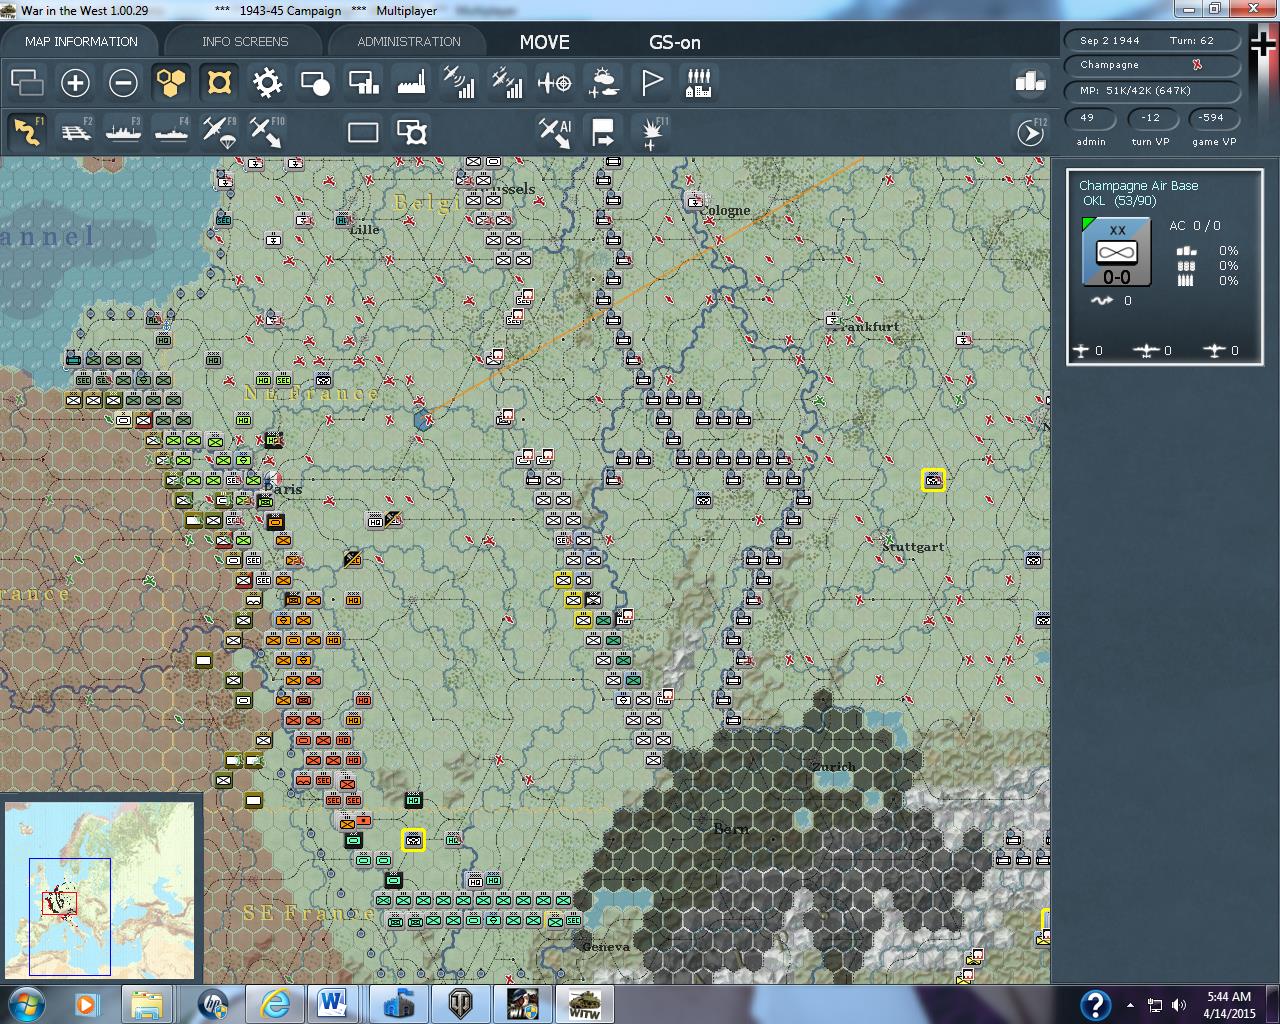The height and width of the screenshot is (1024, 1280).
Task: Select ground Move mode F1
Action: (x=28, y=132)
